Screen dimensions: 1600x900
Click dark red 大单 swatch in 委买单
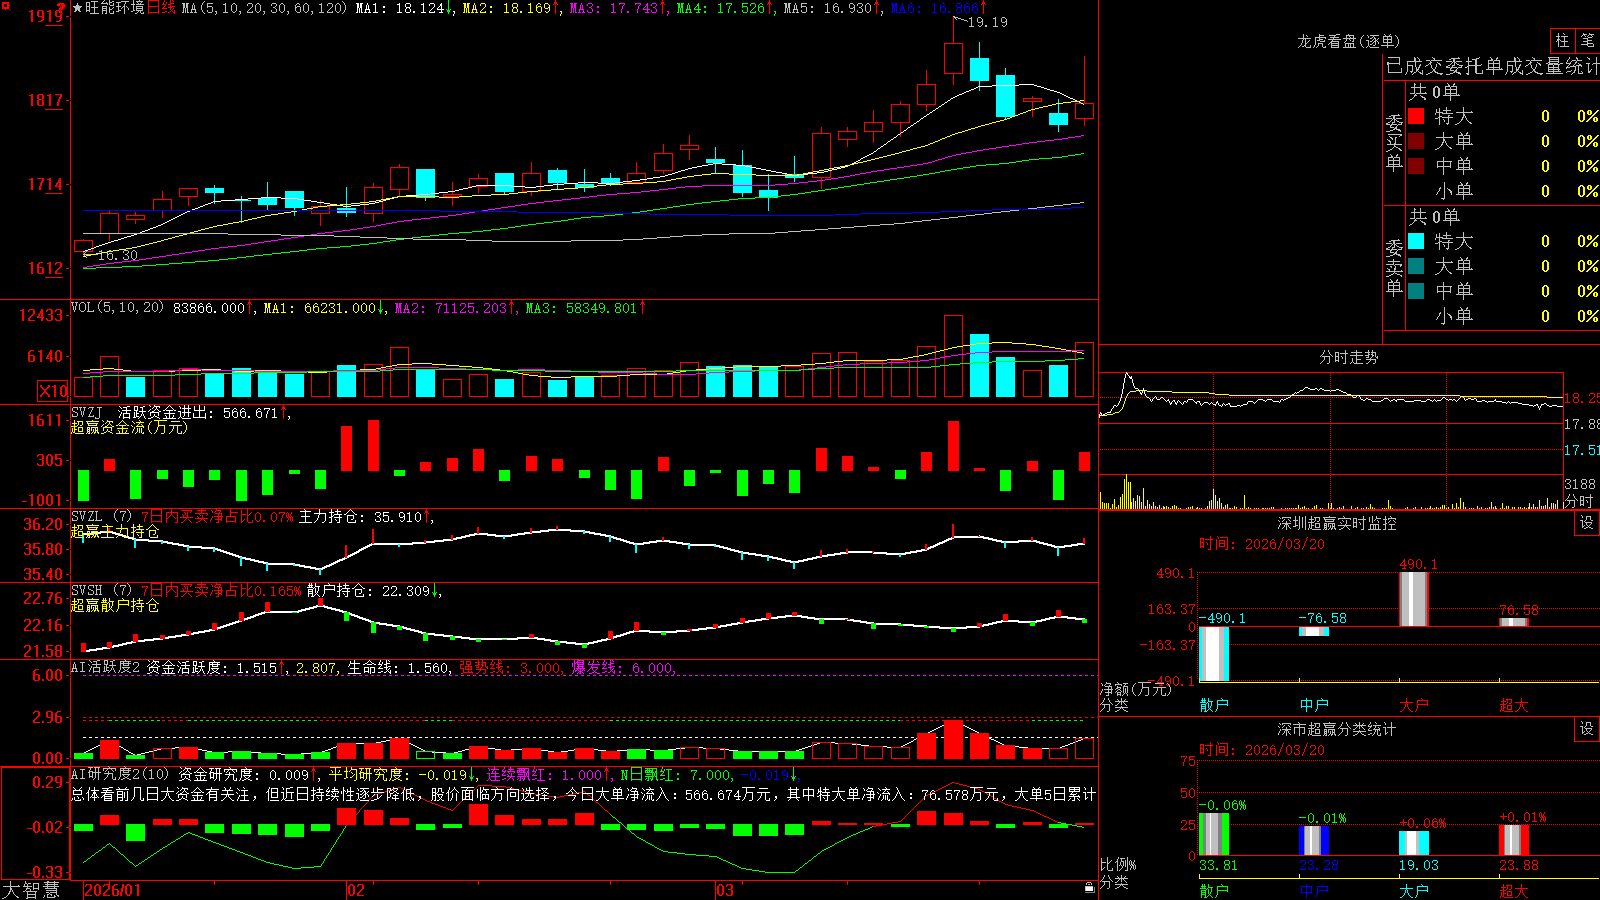point(1416,141)
